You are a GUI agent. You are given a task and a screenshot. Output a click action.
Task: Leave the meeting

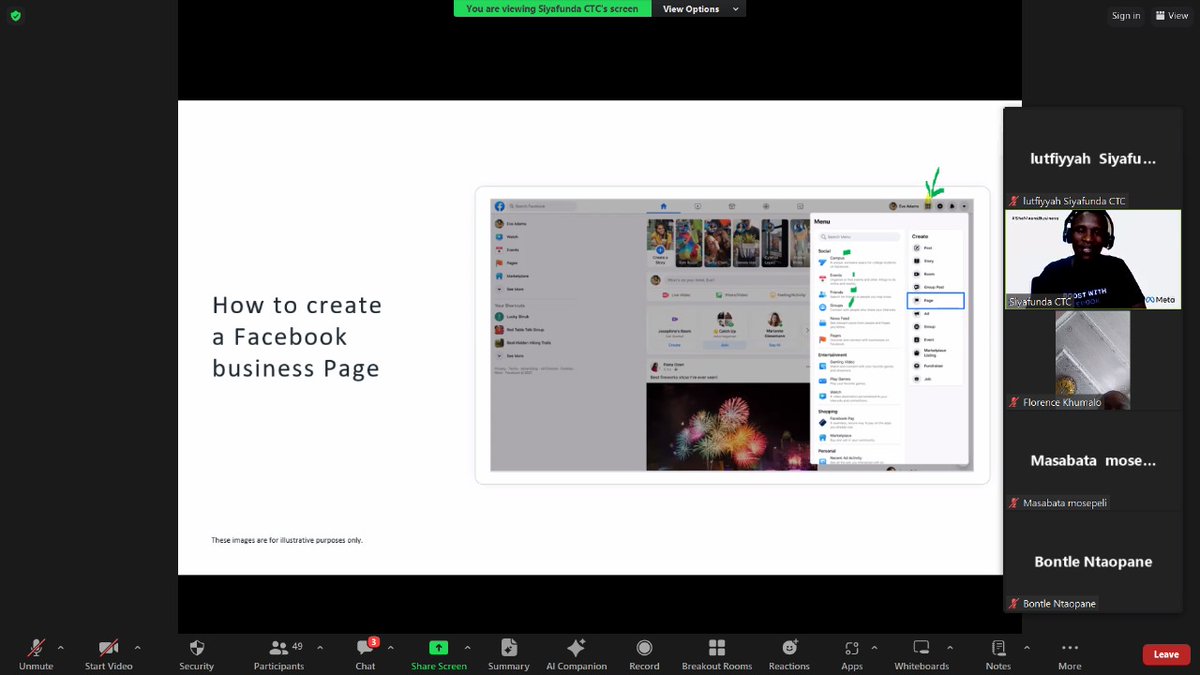click(1166, 654)
